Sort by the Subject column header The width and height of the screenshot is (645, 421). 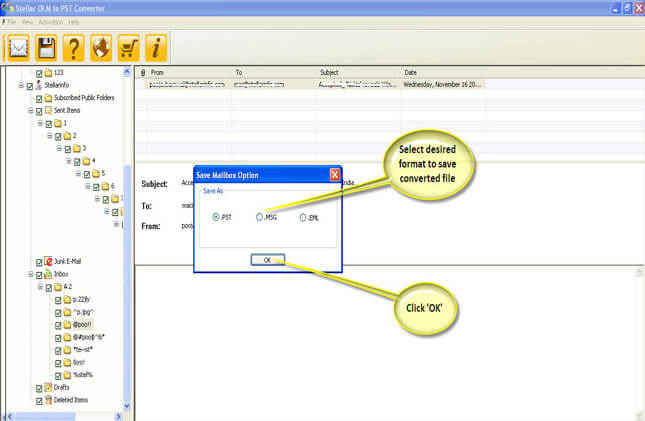[x=329, y=72]
